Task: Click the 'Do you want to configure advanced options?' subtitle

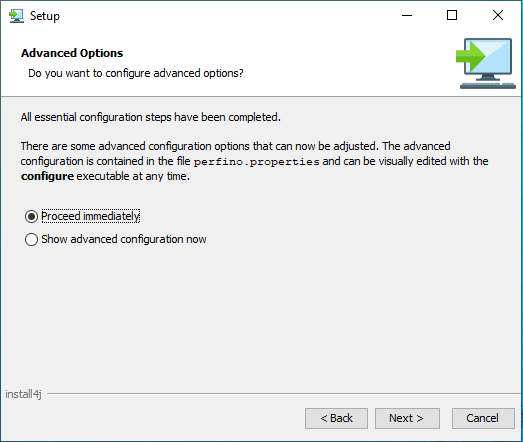Action: 136,73
